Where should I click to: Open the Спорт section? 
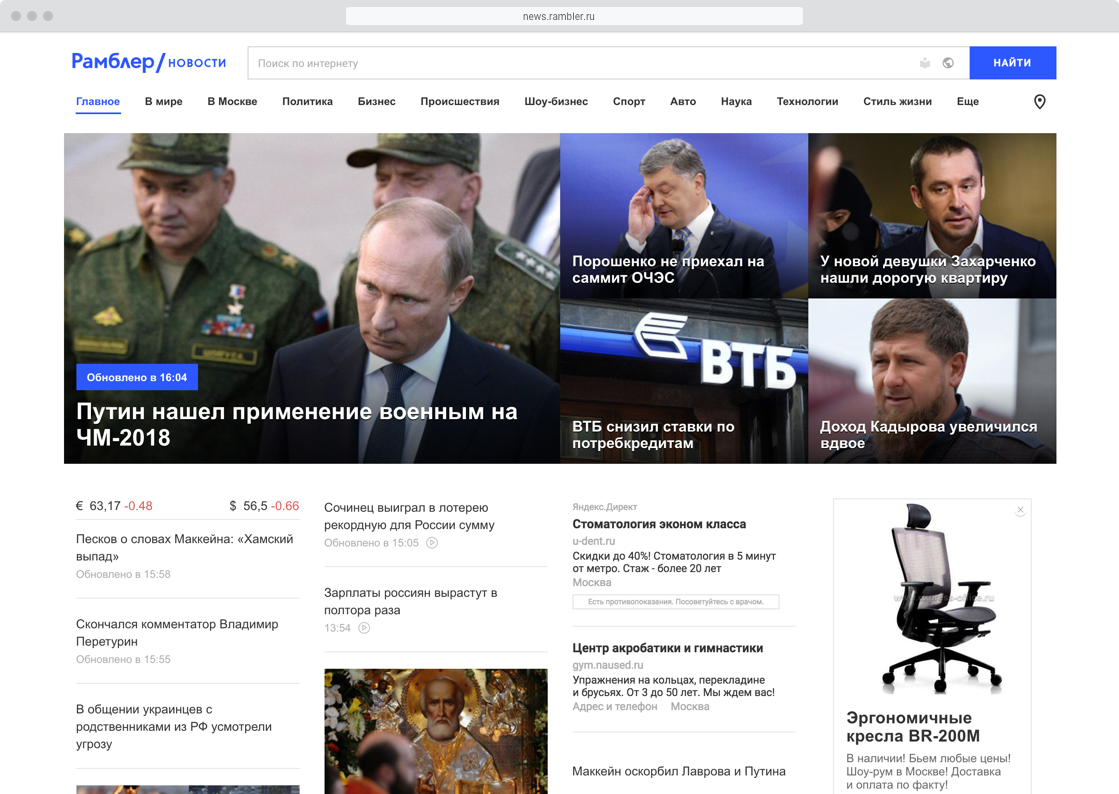pos(629,101)
